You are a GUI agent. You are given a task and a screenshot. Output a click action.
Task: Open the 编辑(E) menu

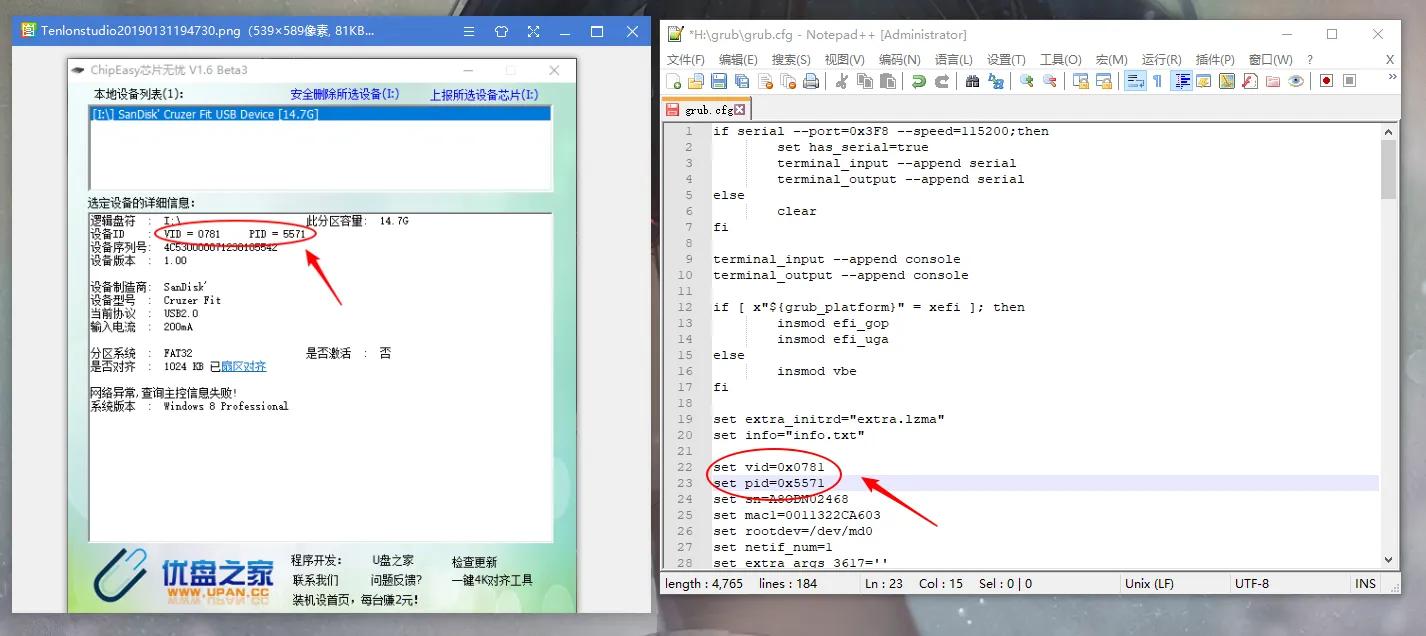click(738, 60)
